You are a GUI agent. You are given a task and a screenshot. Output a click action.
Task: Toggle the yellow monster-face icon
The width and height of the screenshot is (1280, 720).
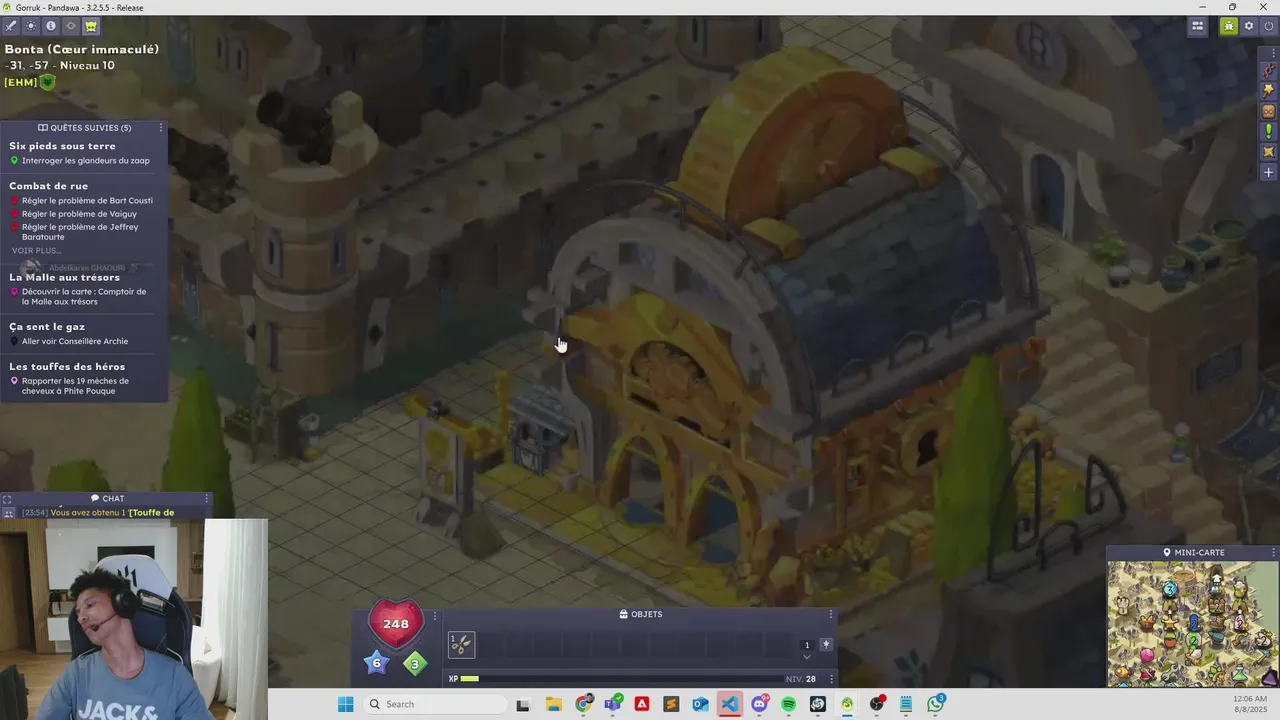point(91,26)
